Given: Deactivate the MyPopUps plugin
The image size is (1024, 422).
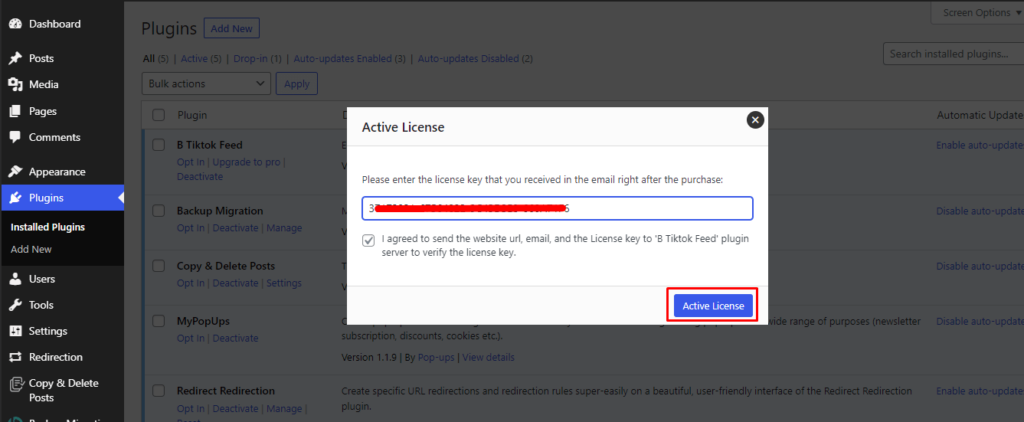Looking at the screenshot, I should tap(235, 338).
